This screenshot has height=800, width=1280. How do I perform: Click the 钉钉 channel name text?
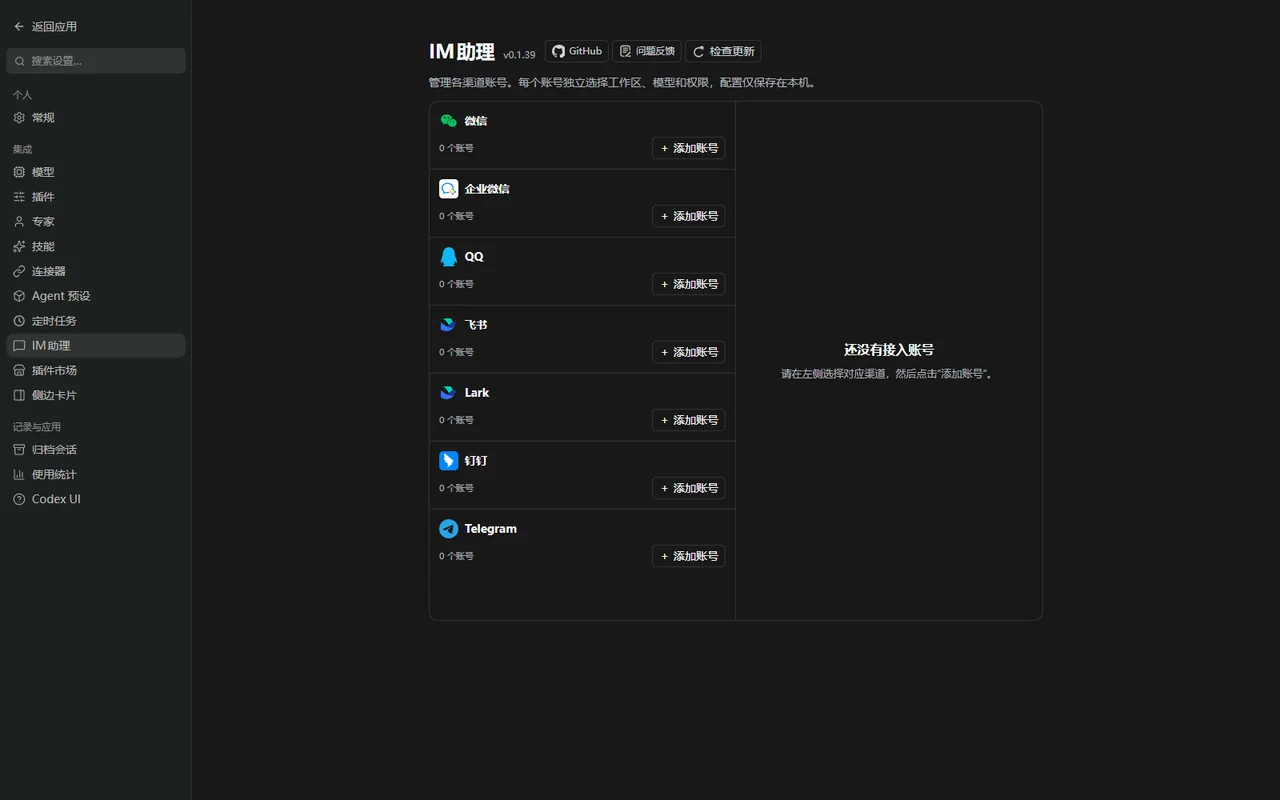[476, 461]
